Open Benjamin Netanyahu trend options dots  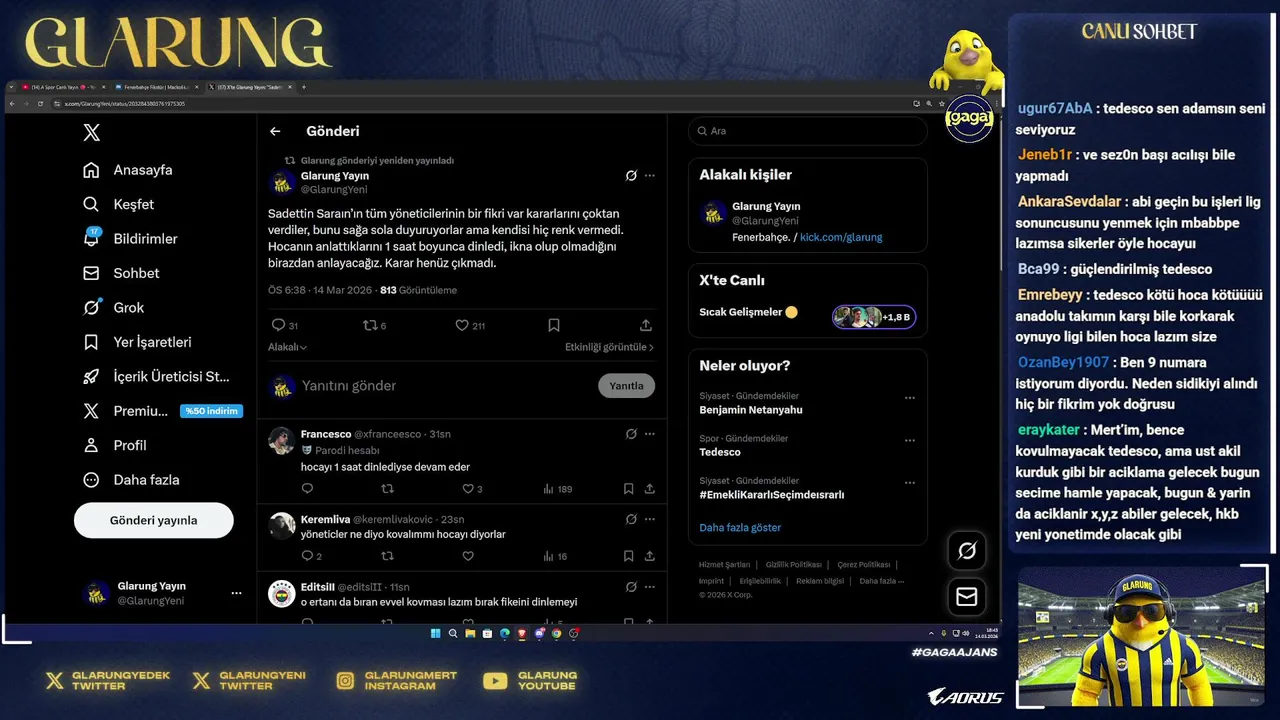pyautogui.click(x=910, y=398)
